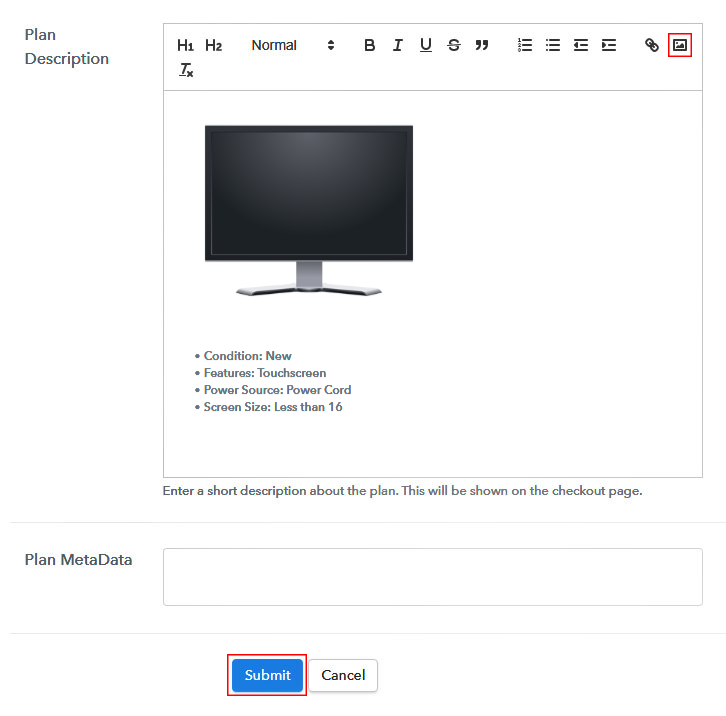Image resolution: width=726 pixels, height=716 pixels.
Task: Clear text formatting
Action: click(186, 70)
